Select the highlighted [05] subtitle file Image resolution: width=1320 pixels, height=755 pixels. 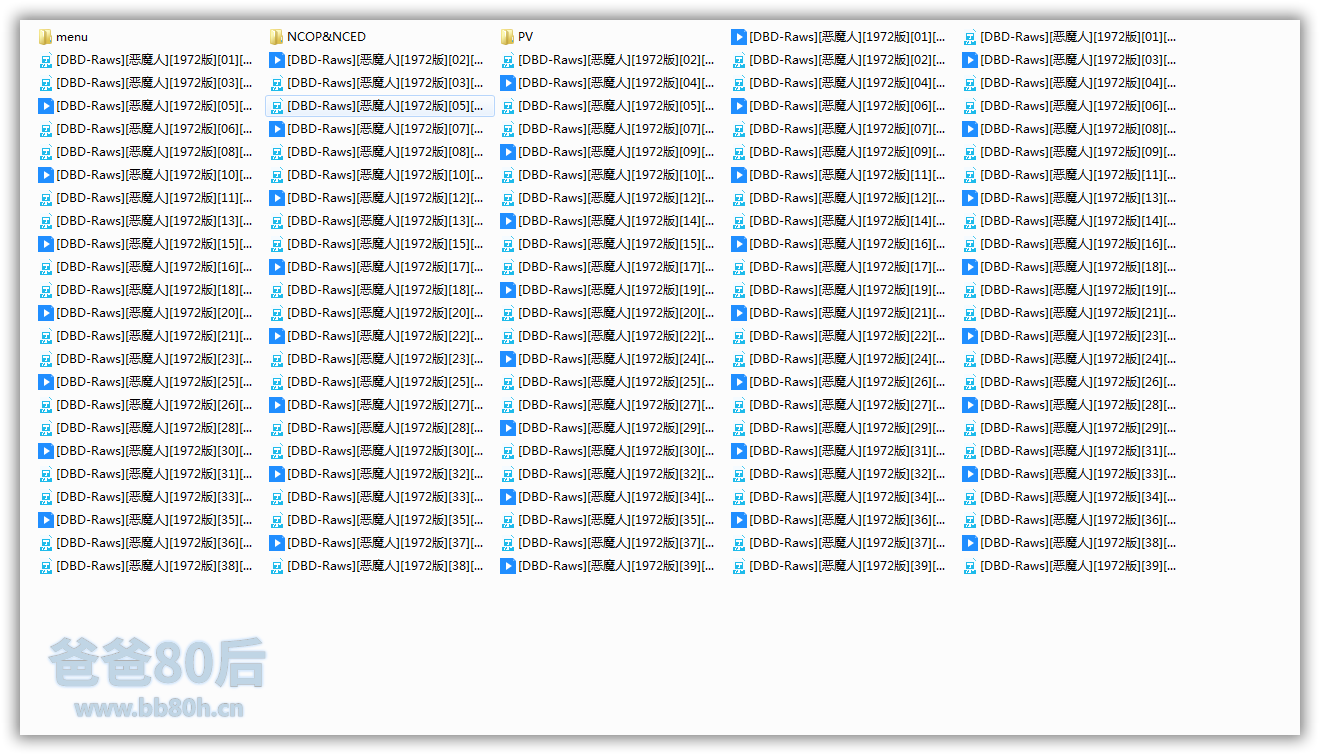(379, 106)
